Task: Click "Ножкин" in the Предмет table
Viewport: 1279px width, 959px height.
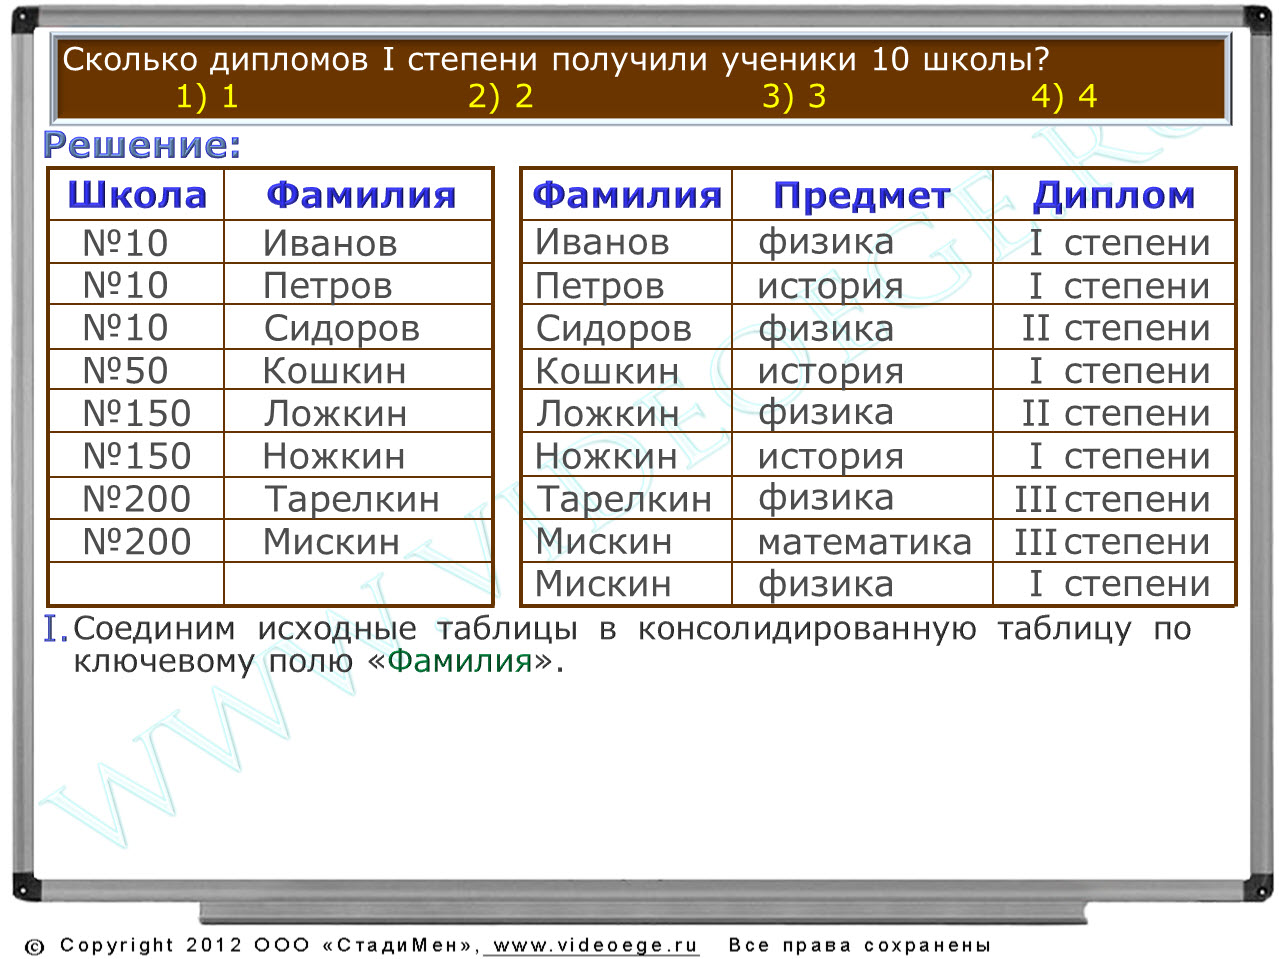Action: tap(606, 457)
